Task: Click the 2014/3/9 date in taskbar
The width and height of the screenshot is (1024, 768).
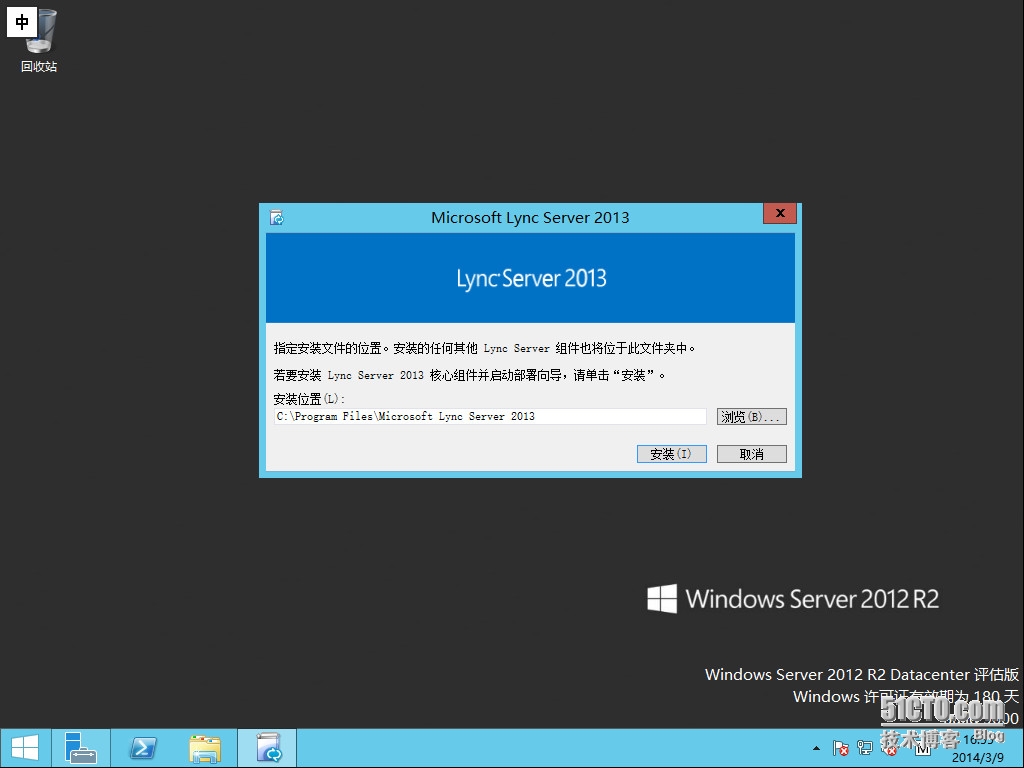Action: tap(978, 758)
